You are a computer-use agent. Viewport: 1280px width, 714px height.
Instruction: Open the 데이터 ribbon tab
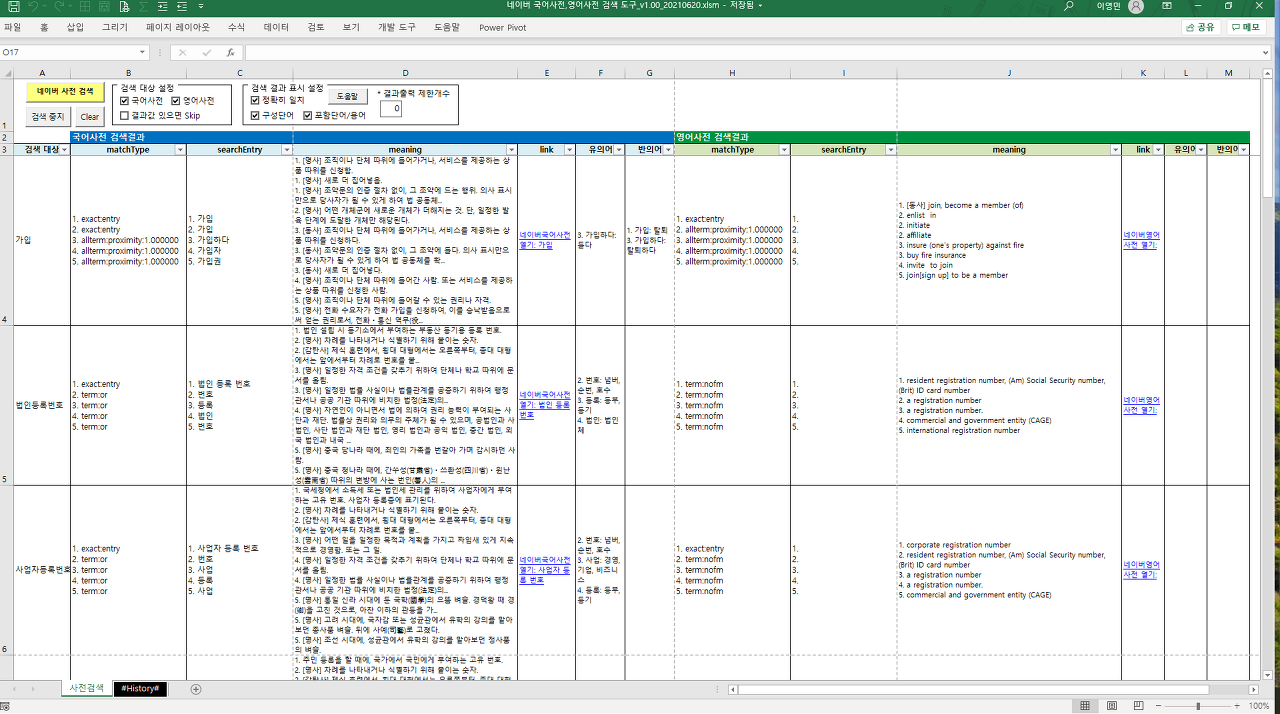(276, 27)
